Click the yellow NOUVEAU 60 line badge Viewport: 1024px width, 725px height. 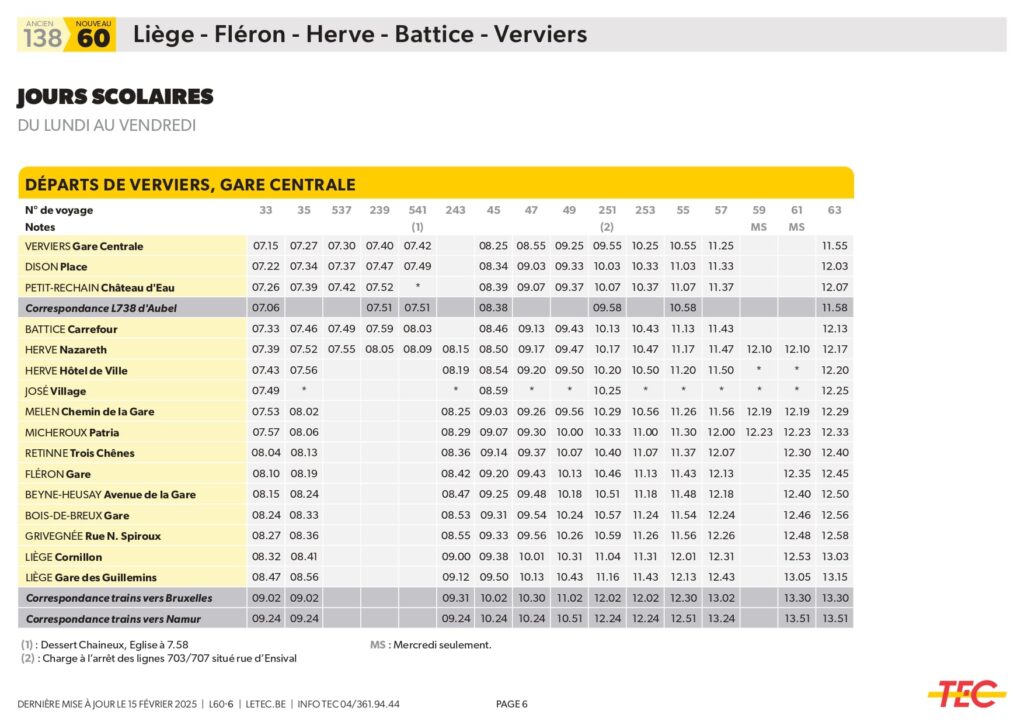(x=93, y=35)
